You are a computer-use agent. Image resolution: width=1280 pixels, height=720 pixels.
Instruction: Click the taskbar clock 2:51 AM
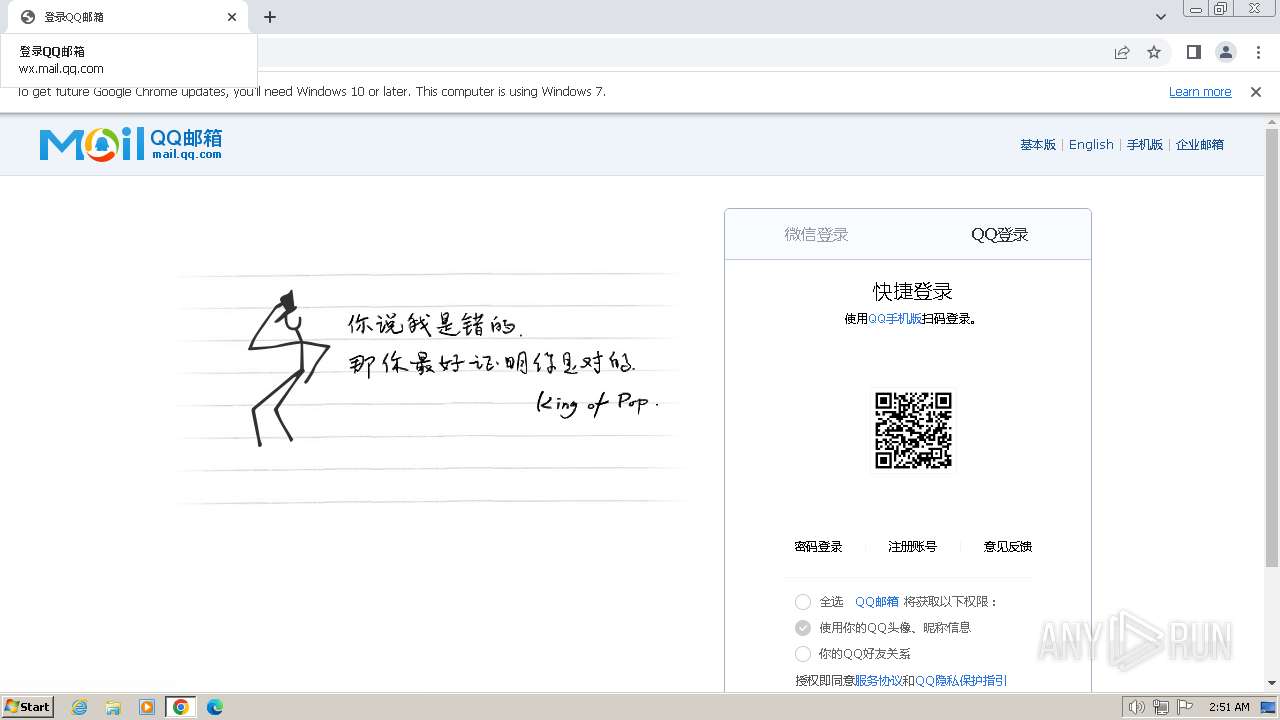pos(1229,707)
